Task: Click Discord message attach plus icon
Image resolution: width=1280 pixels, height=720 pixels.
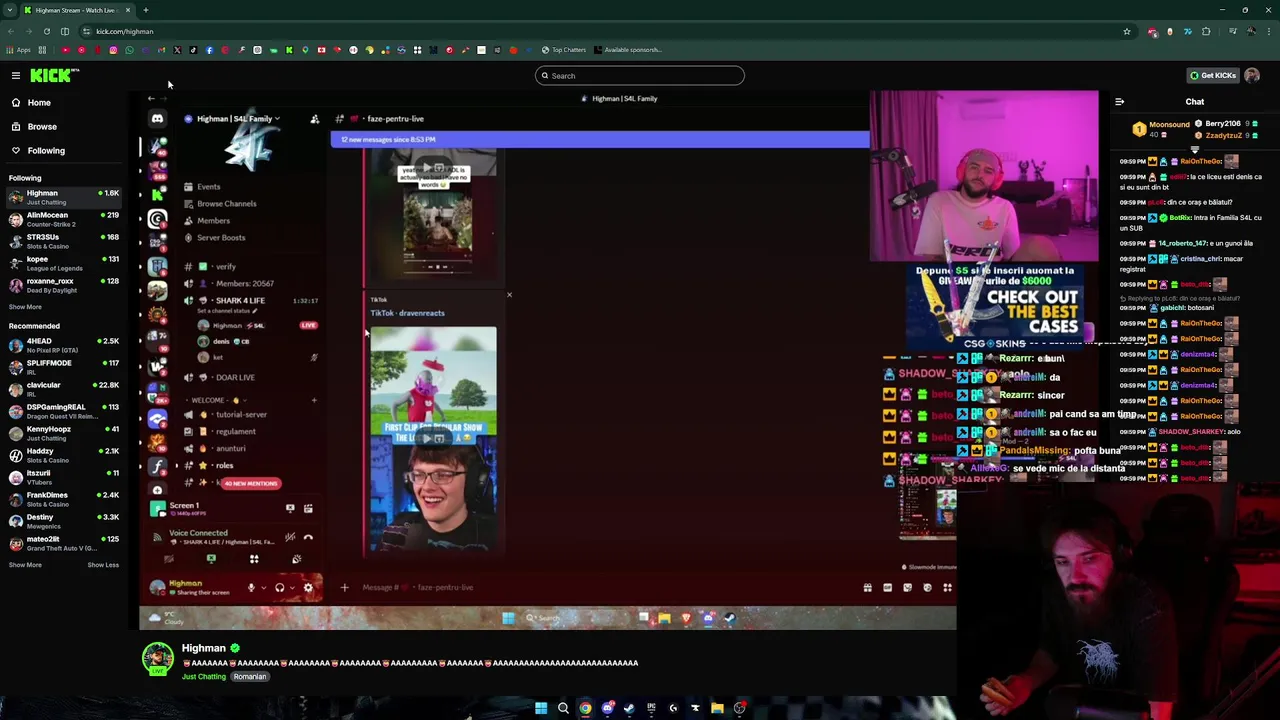Action: pos(344,588)
